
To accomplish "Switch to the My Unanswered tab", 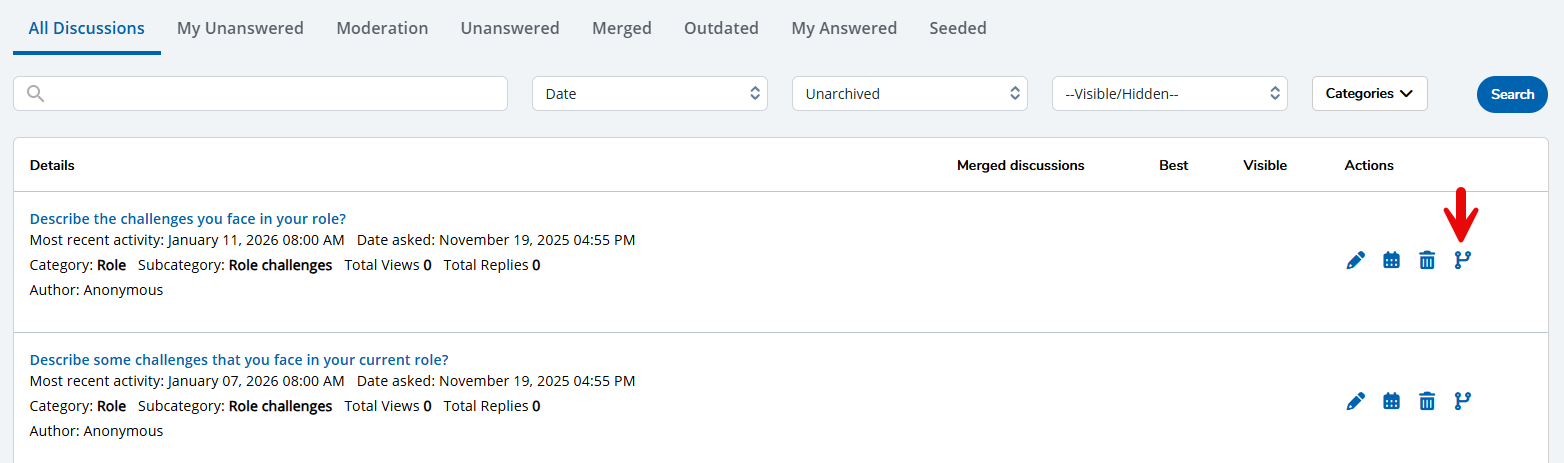I will (x=240, y=28).
